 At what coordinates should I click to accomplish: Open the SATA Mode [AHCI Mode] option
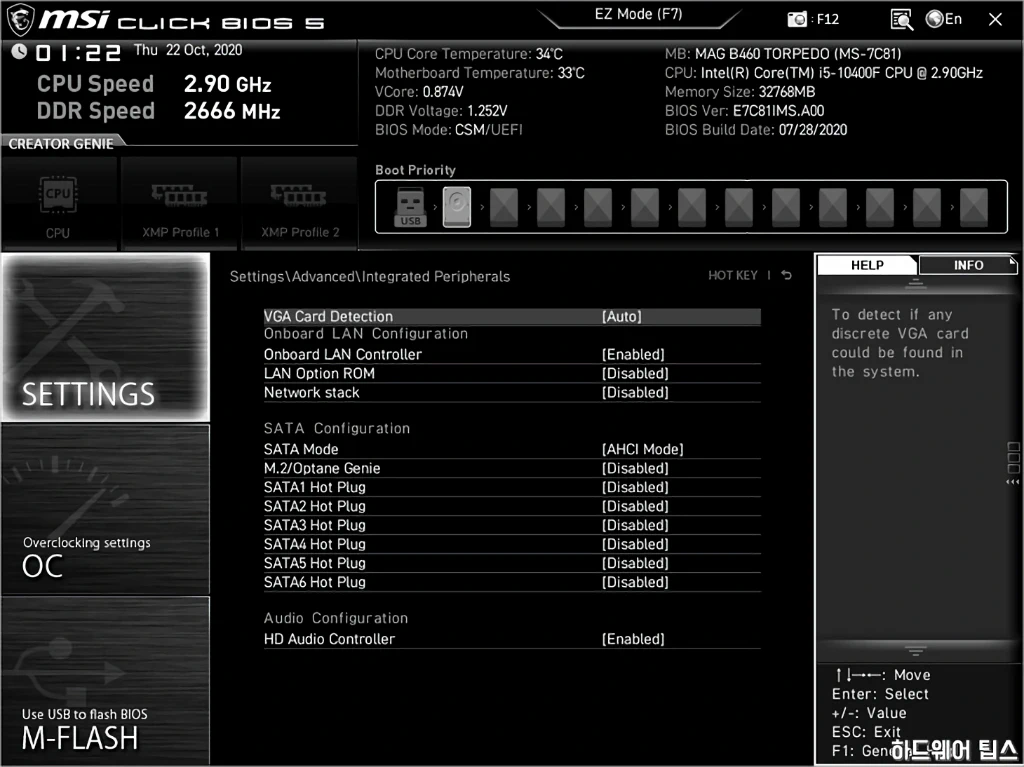[x=512, y=449]
